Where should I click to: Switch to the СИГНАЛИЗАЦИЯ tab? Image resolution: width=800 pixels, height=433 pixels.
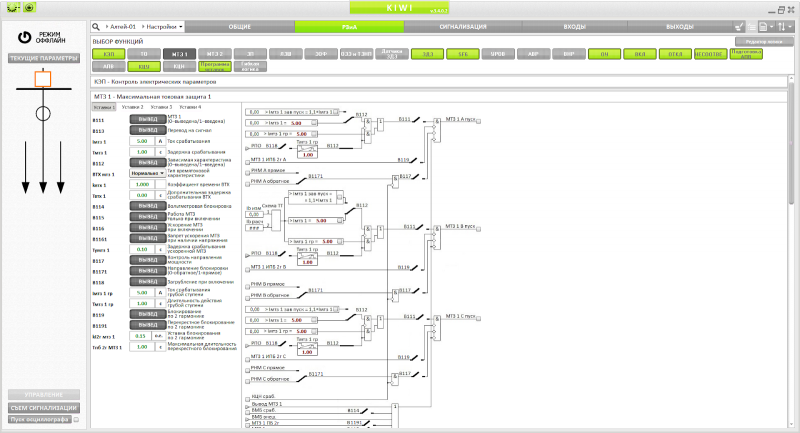click(x=463, y=27)
